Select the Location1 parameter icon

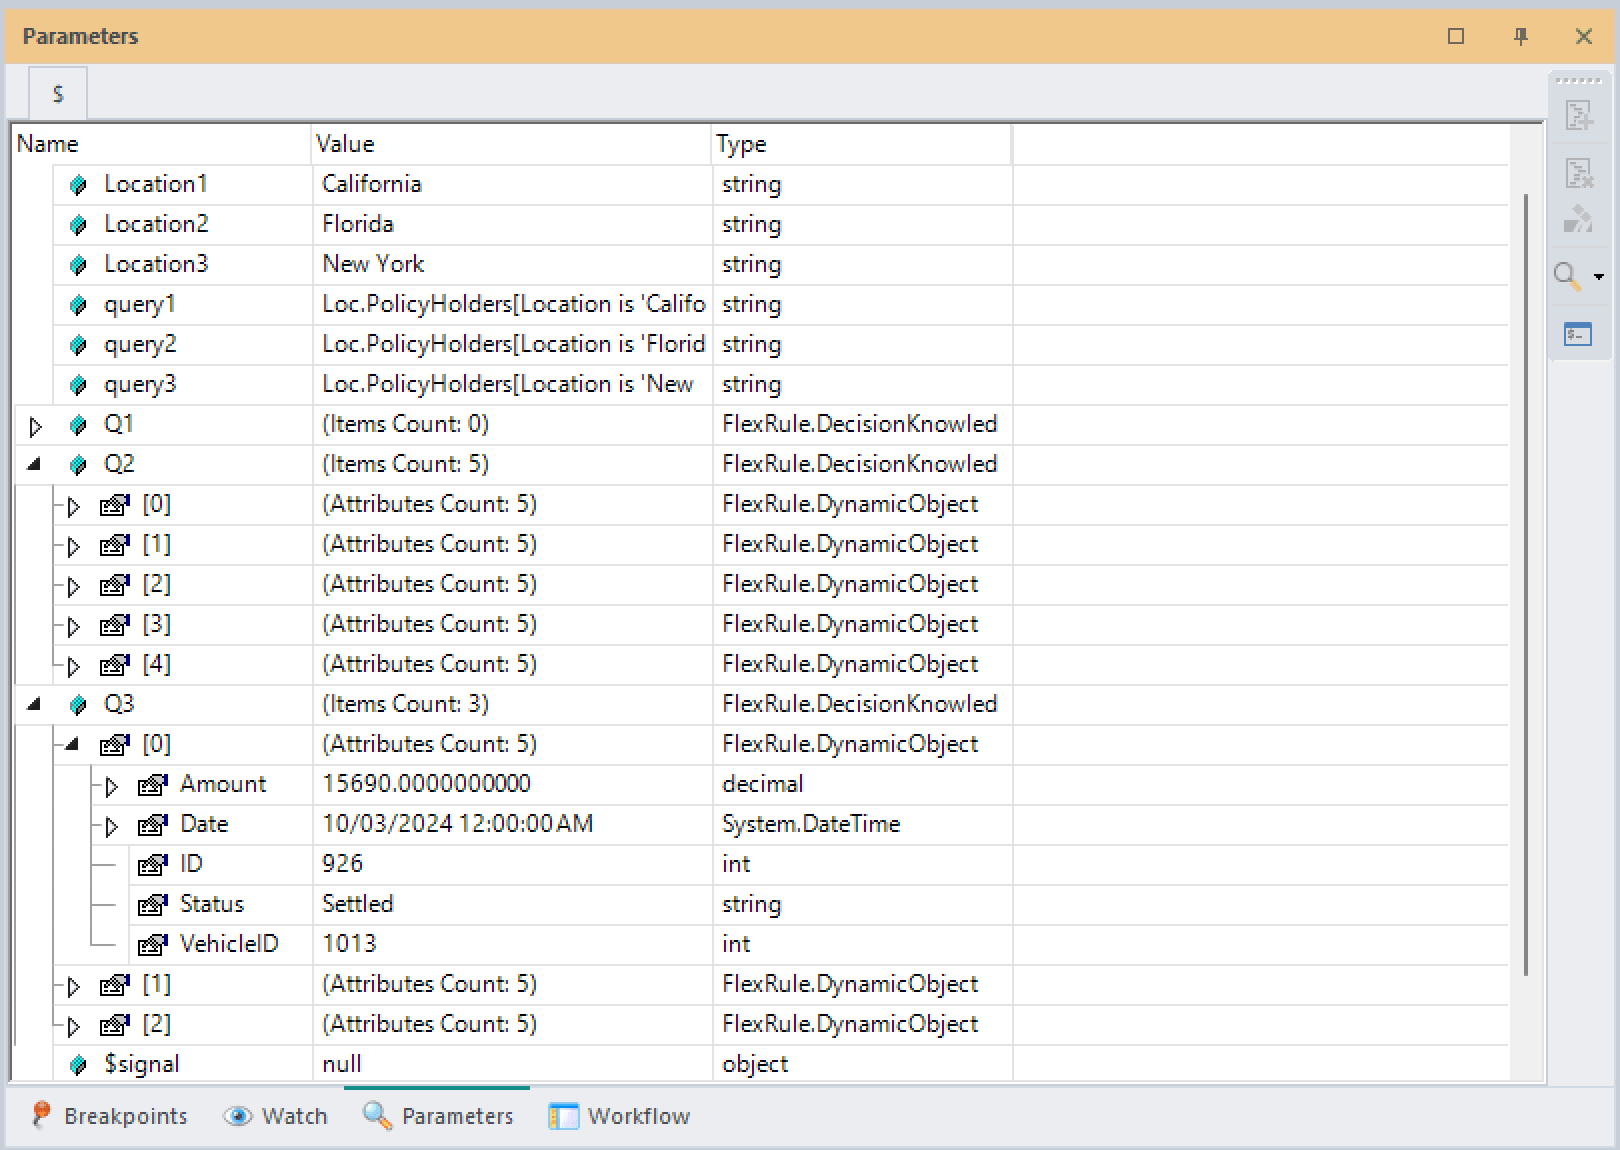78,185
